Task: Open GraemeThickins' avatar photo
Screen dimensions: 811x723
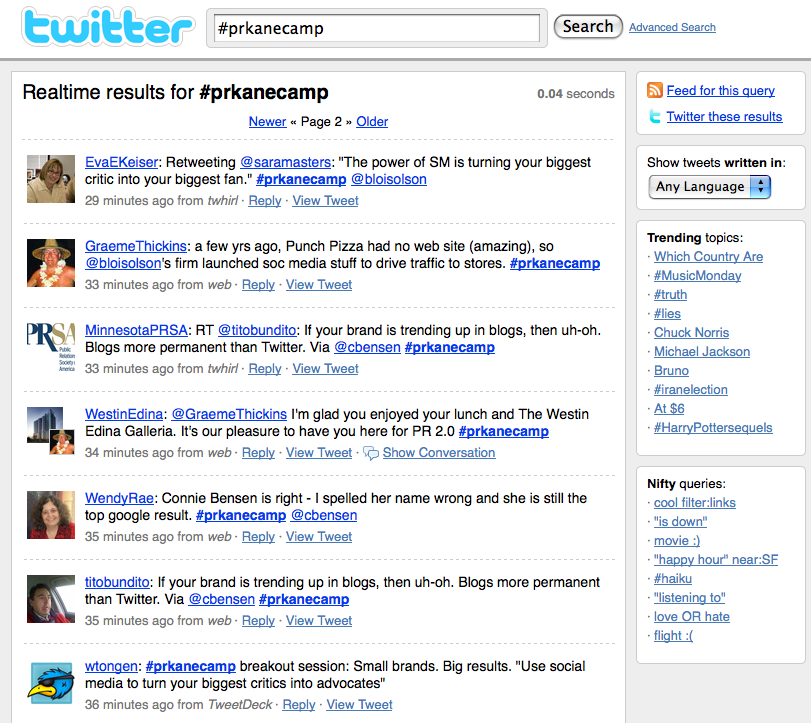Action: [x=51, y=263]
